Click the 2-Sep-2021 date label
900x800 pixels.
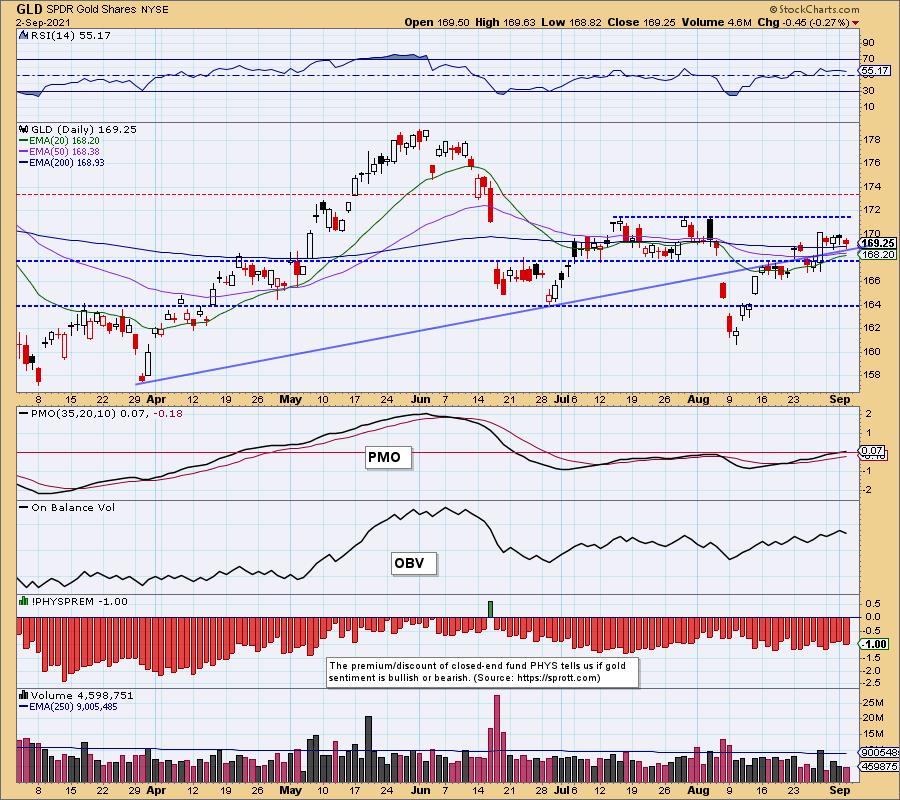[43, 23]
